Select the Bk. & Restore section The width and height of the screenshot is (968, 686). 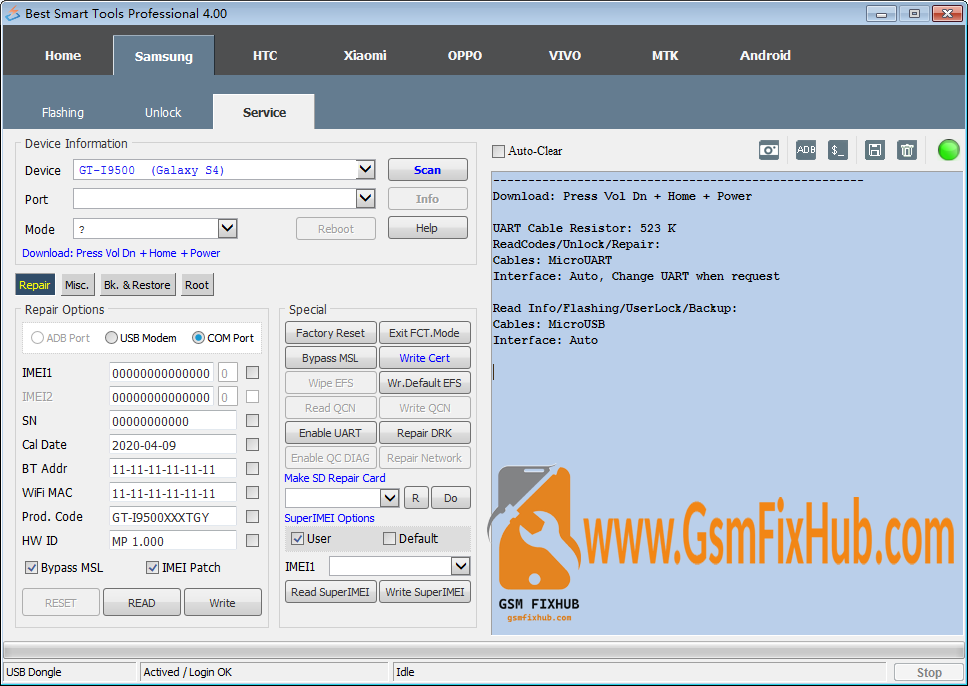137,285
